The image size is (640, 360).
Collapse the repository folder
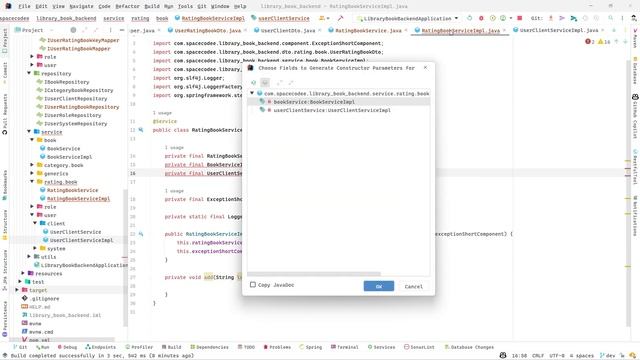tap(29, 73)
